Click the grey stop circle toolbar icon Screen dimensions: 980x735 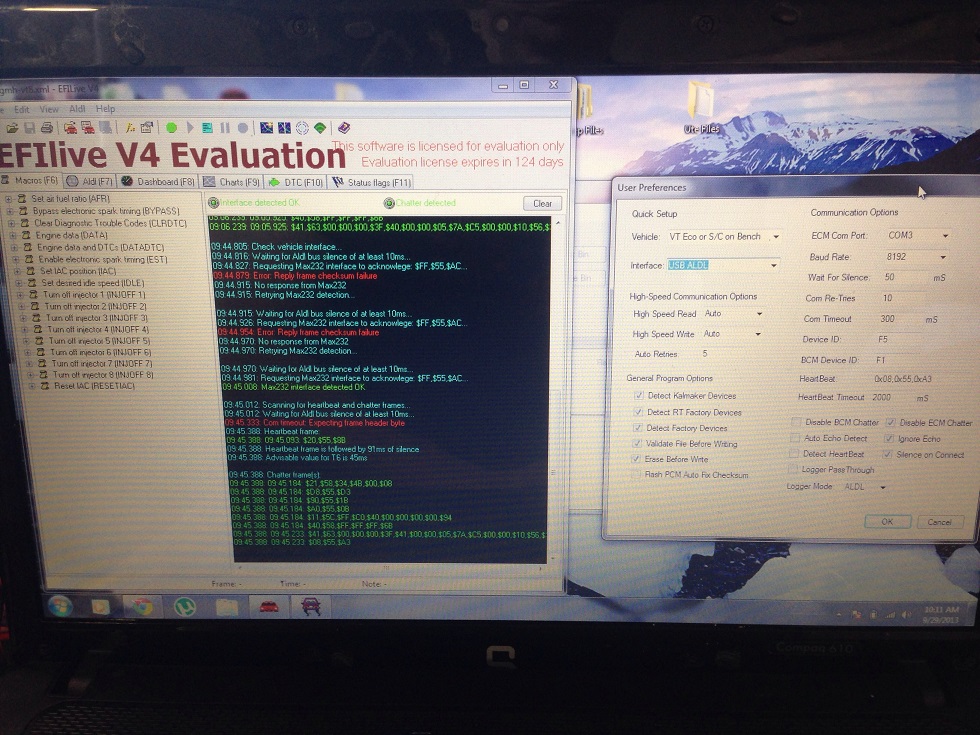tap(242, 128)
